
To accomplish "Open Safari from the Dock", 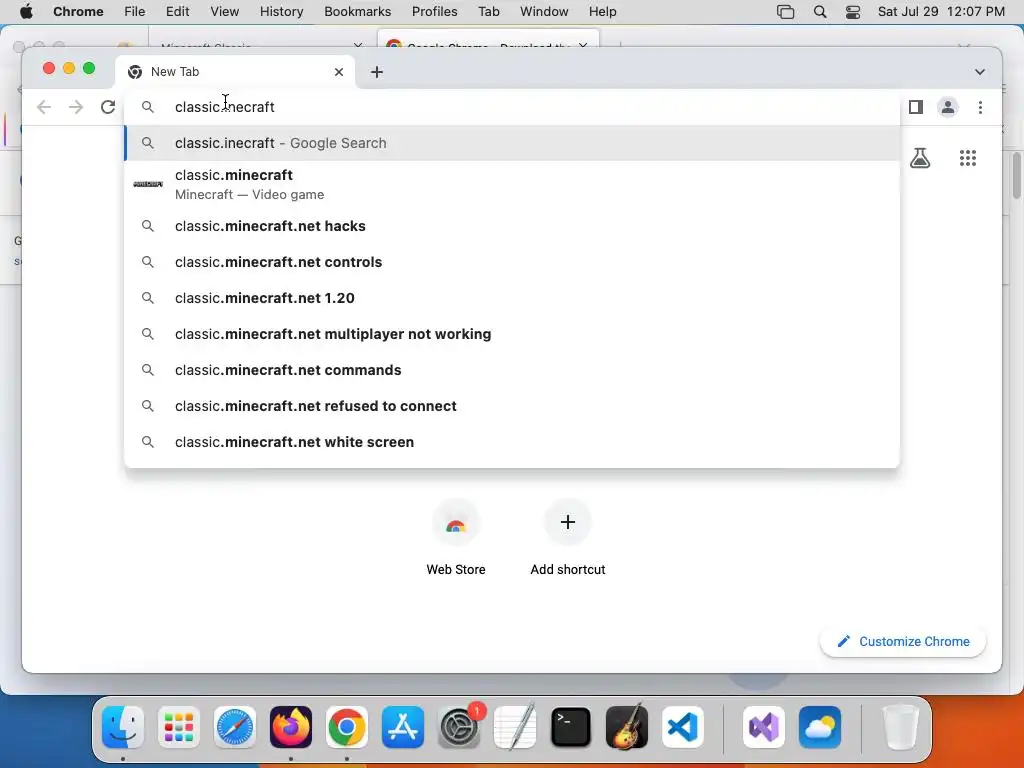I will (235, 727).
